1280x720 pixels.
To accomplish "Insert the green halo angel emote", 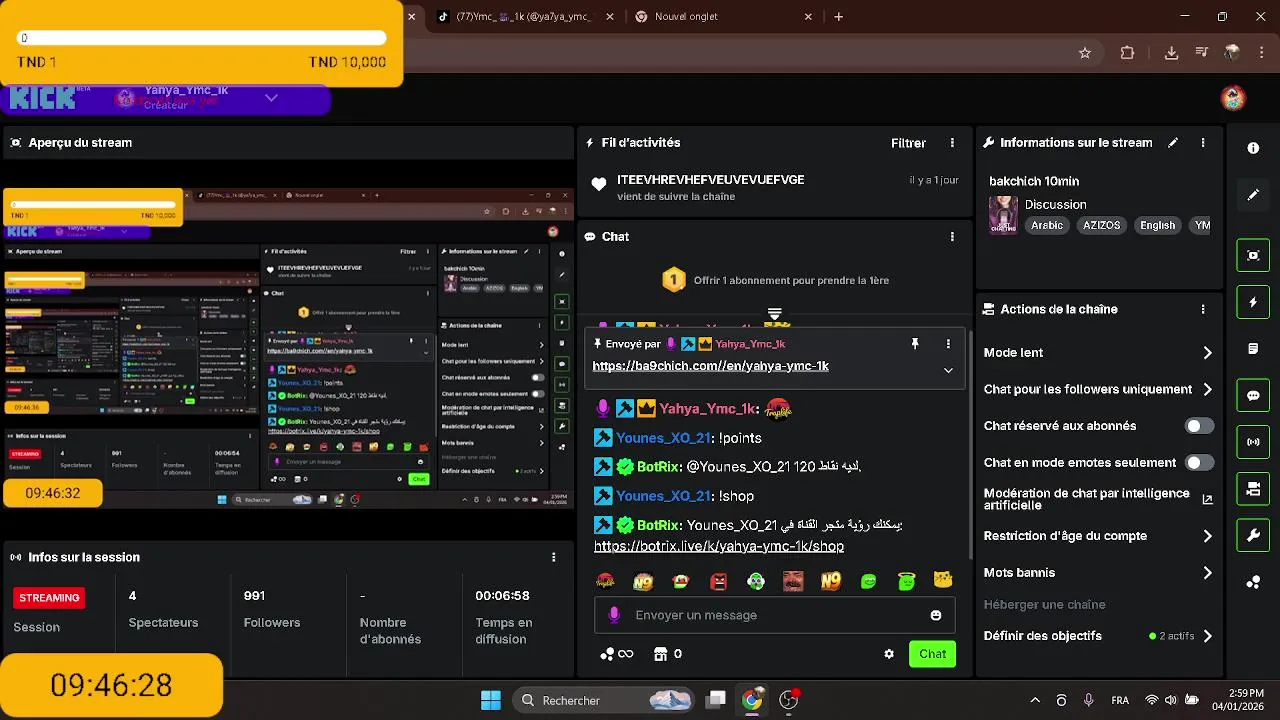I will 906,581.
